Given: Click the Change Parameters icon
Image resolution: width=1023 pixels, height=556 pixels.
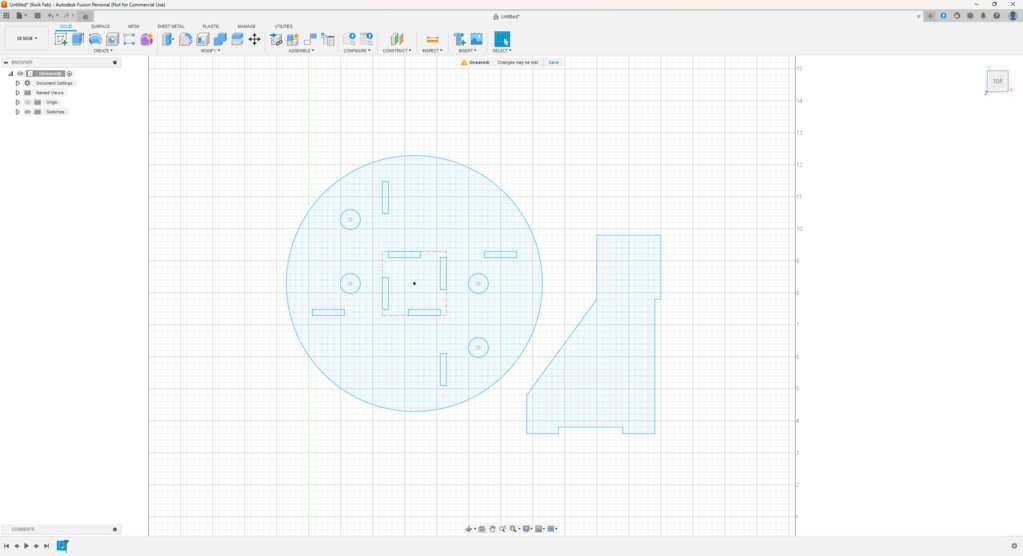Looking at the screenshot, I should [350, 39].
